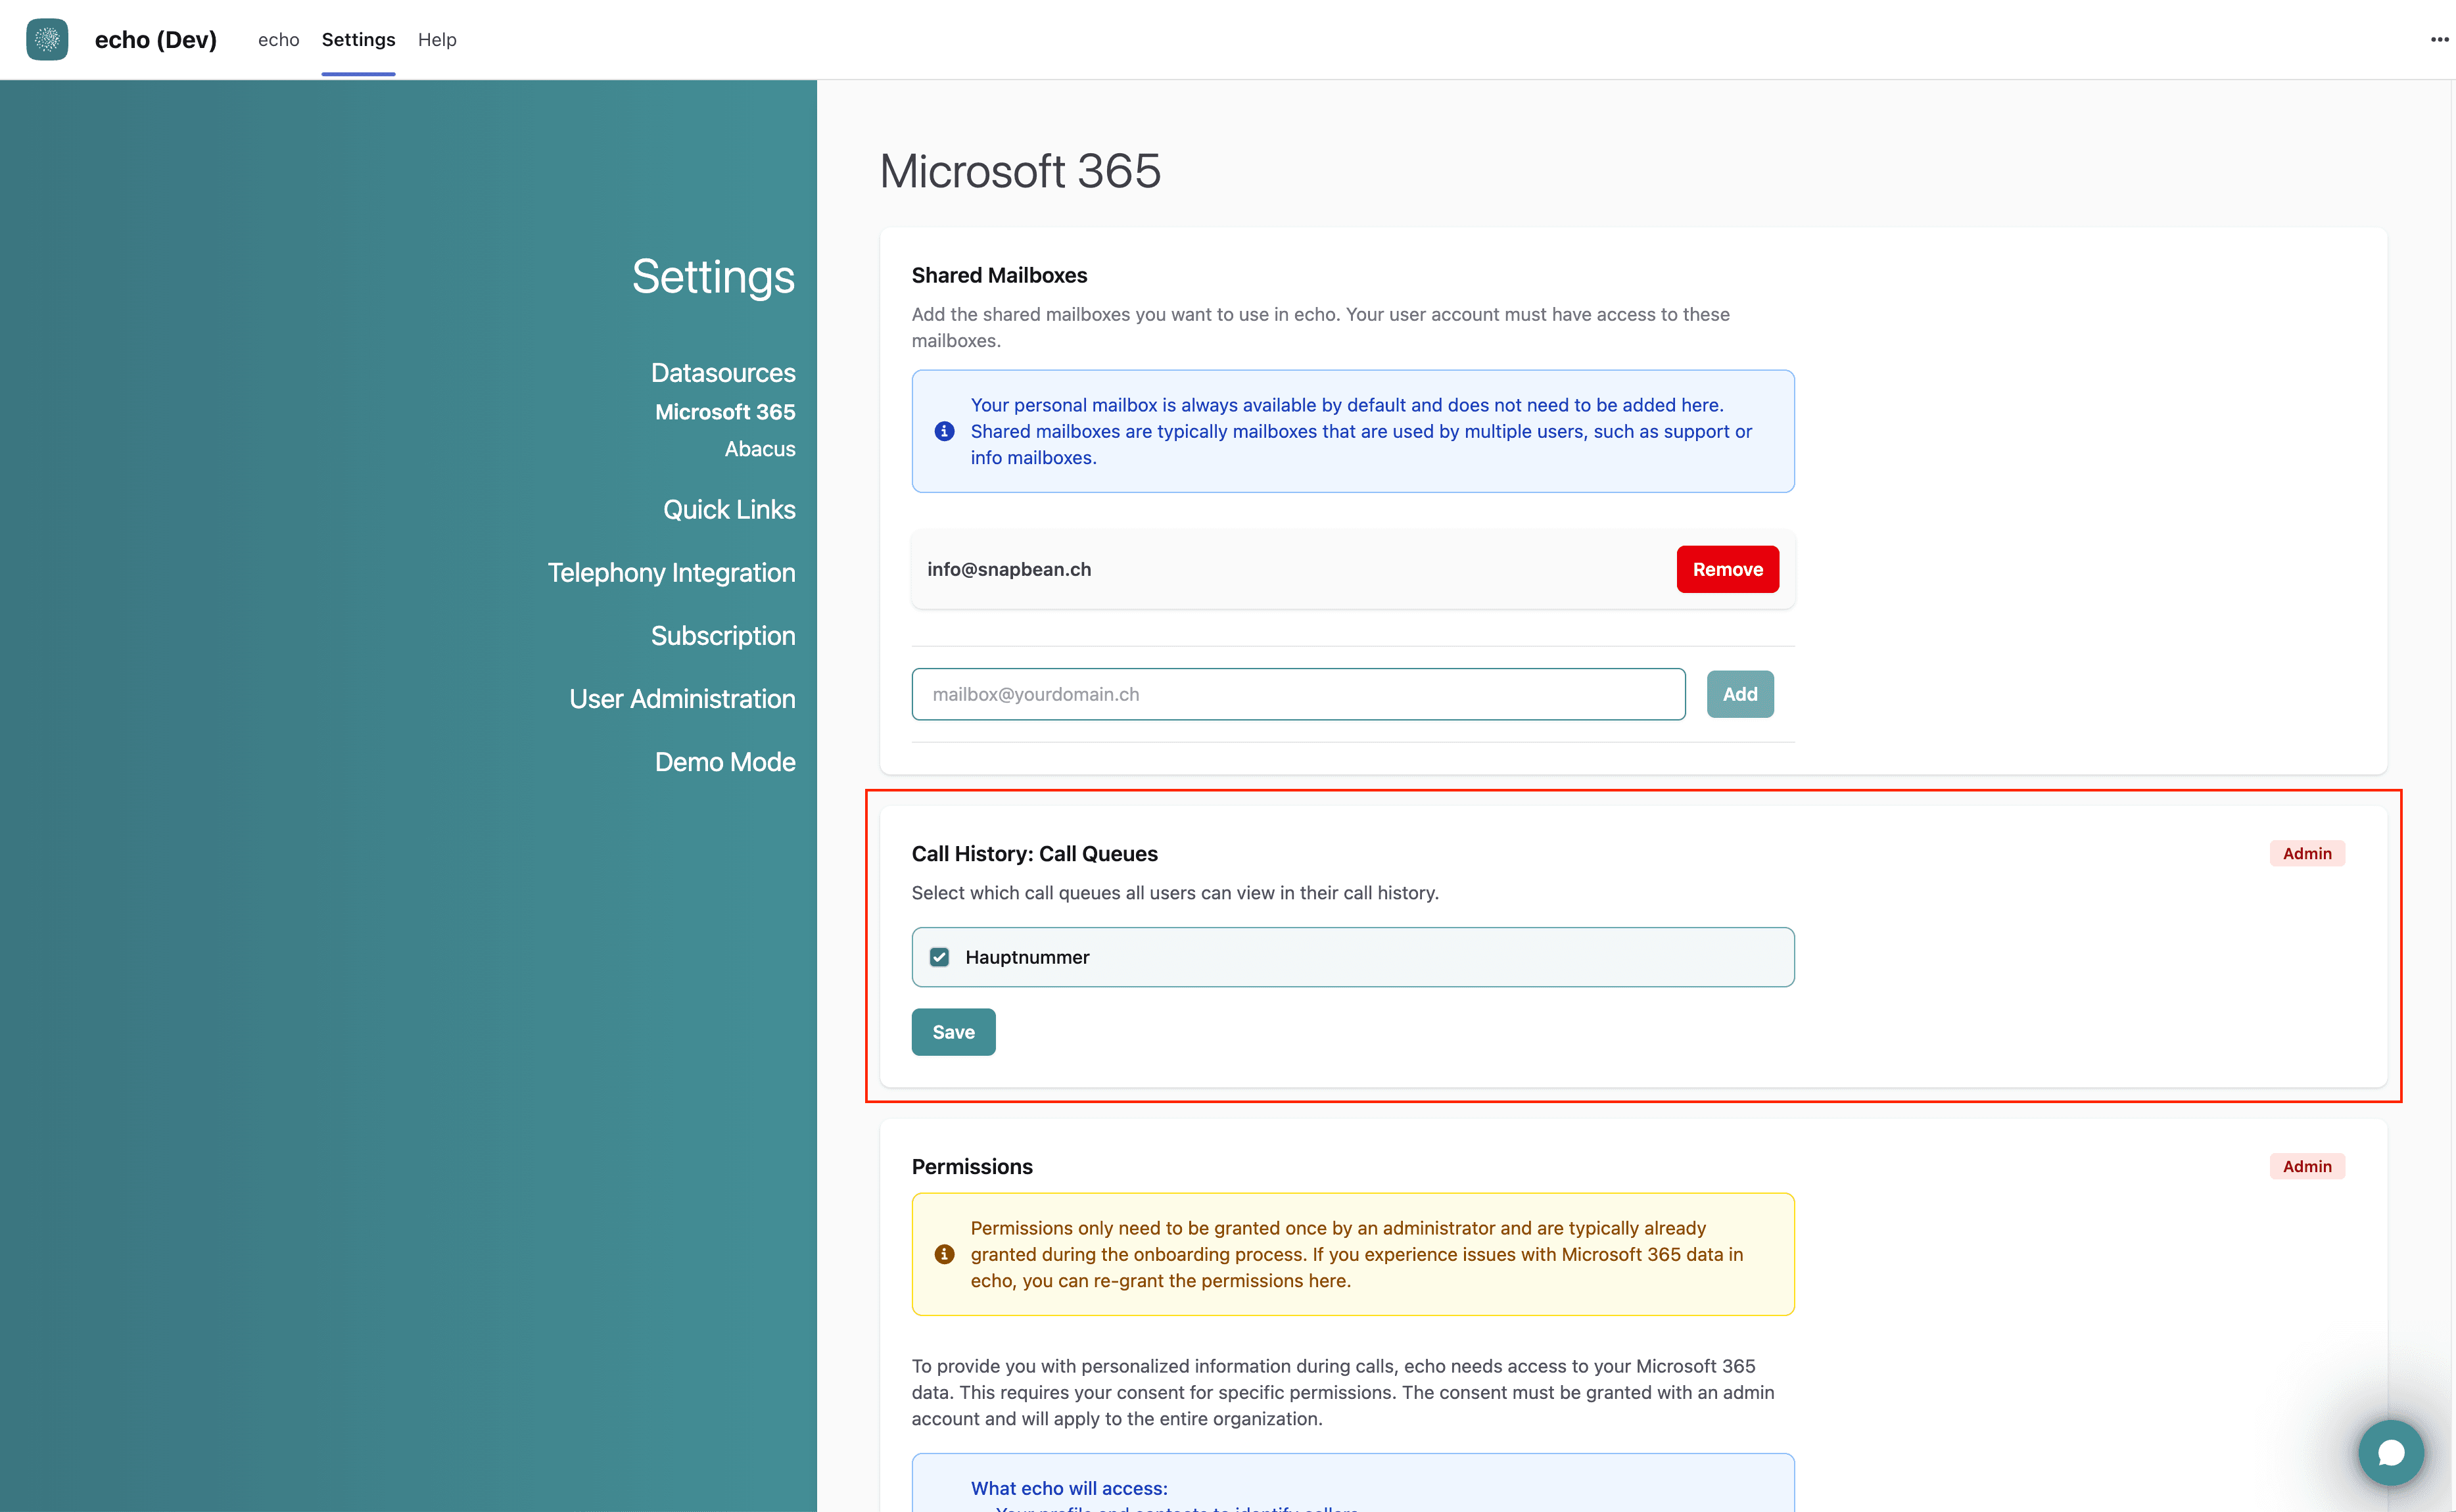Remove the info@snapbean.ch mailbox
This screenshot has width=2456, height=1512.
click(x=1727, y=569)
